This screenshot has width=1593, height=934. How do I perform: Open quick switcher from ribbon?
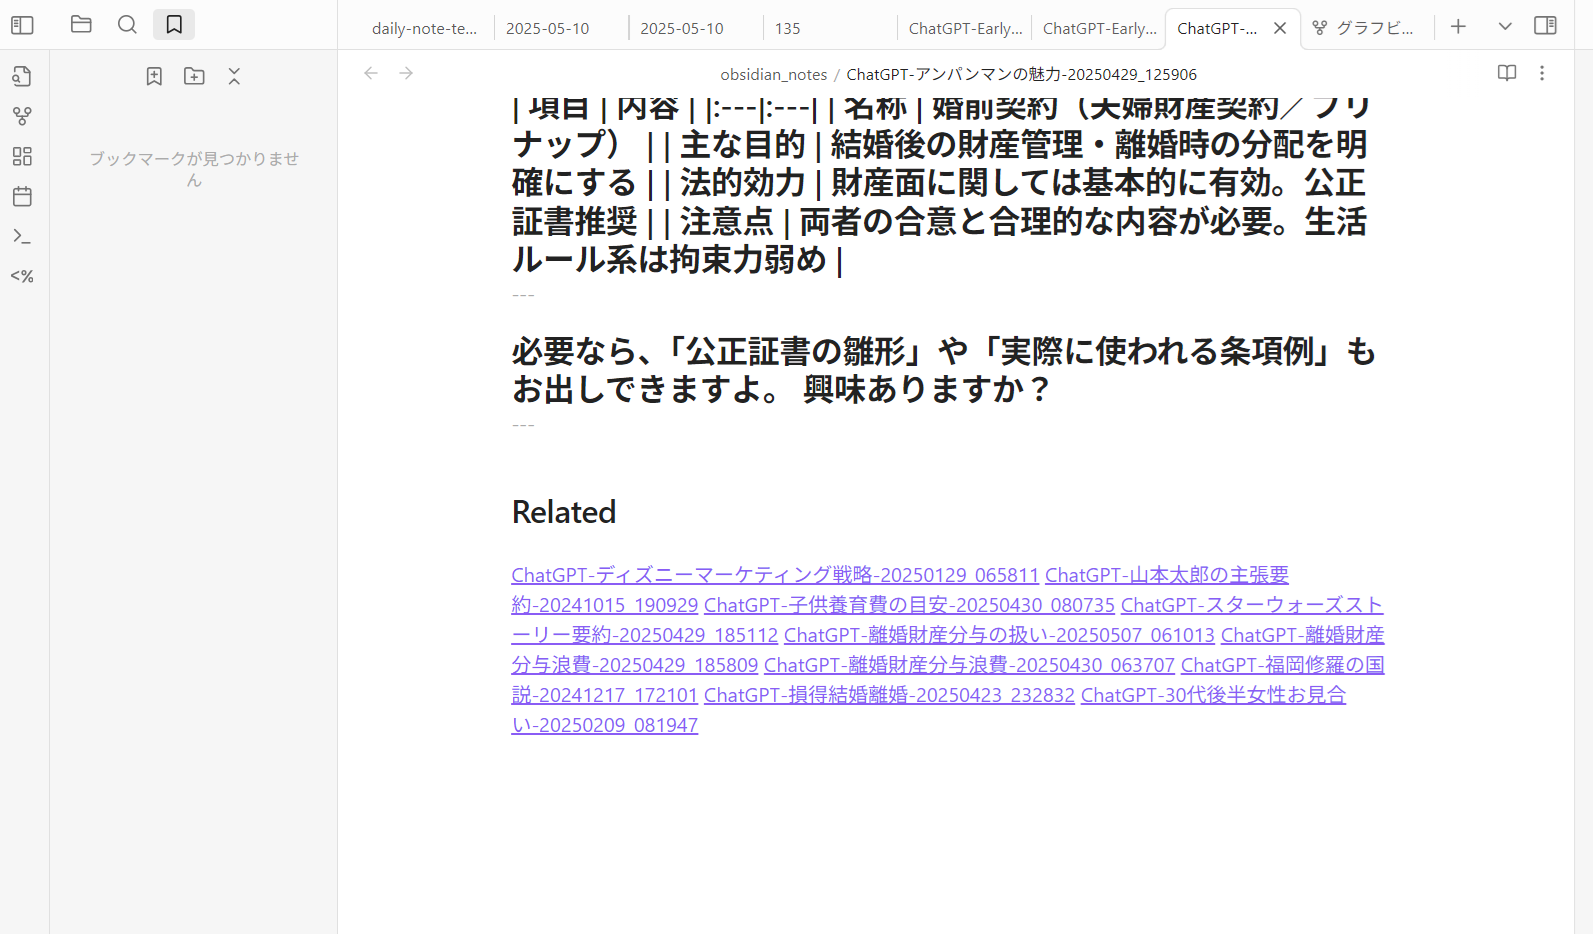click(x=22, y=76)
